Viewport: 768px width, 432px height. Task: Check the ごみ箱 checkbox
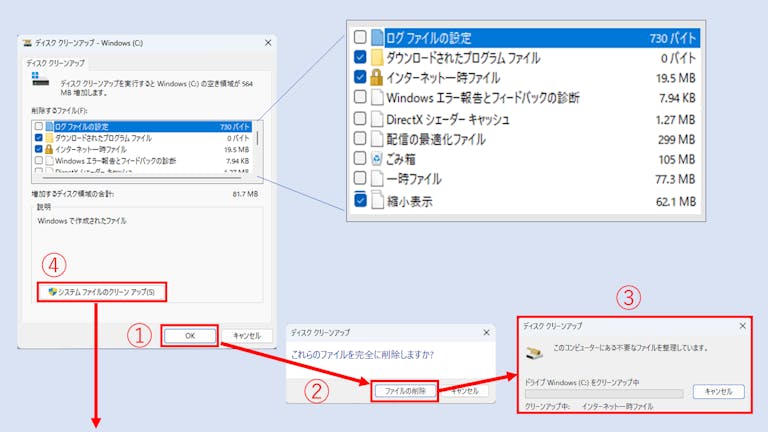coord(360,158)
